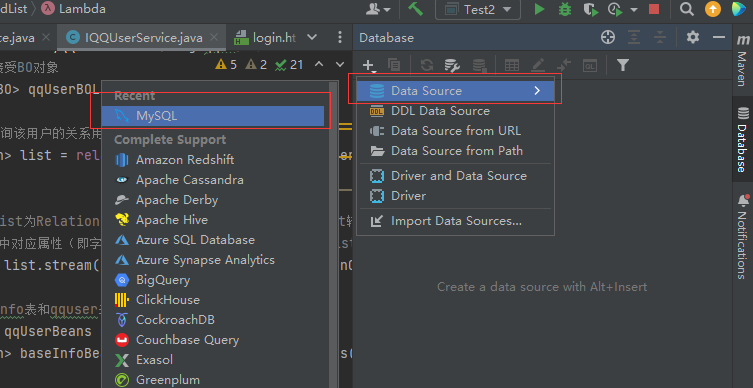Jump to next highlighted error arrow
Image resolution: width=753 pixels, height=388 pixels.
coord(340,64)
